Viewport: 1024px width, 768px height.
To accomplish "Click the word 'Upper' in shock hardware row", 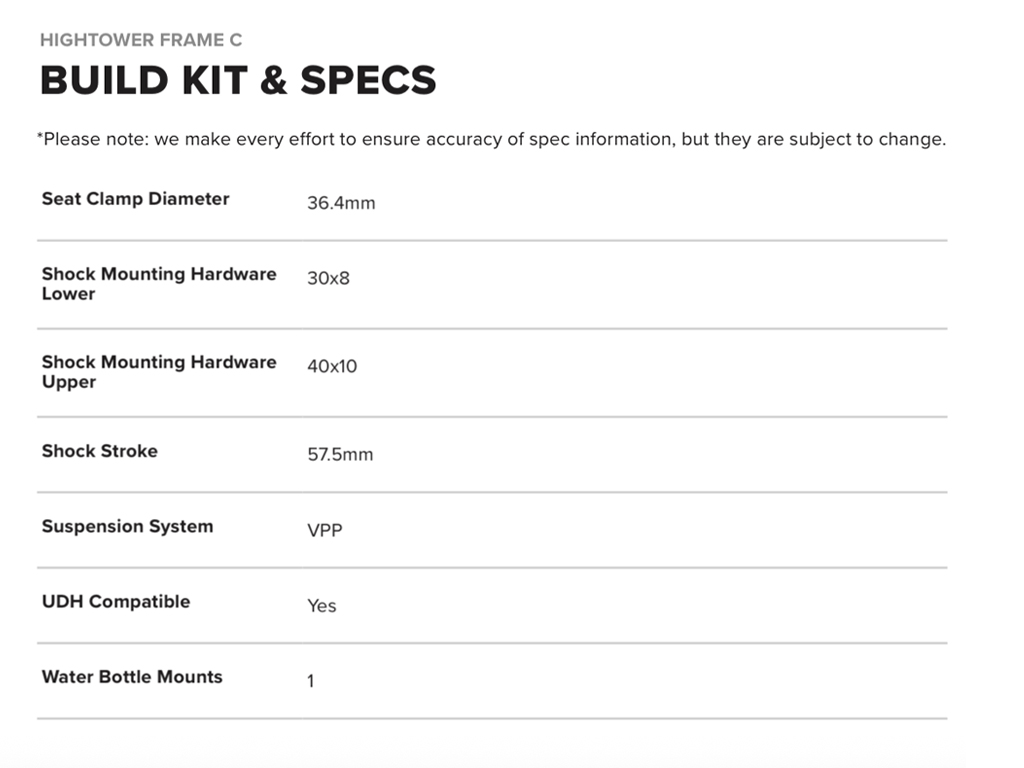I will click(69, 382).
